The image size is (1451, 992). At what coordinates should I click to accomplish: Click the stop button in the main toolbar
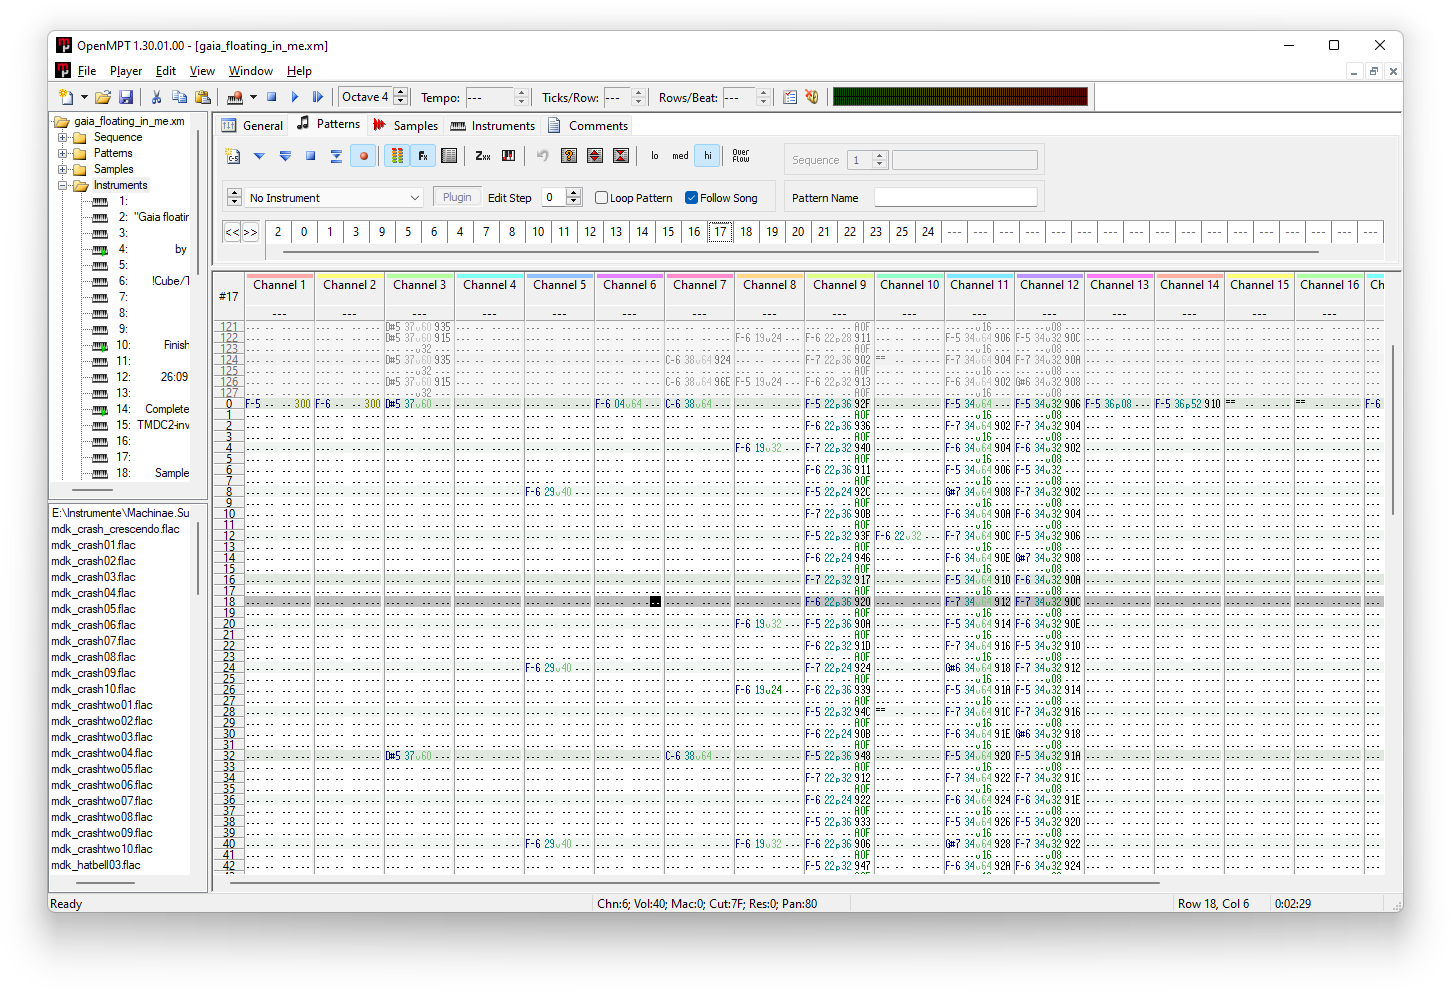click(x=271, y=97)
